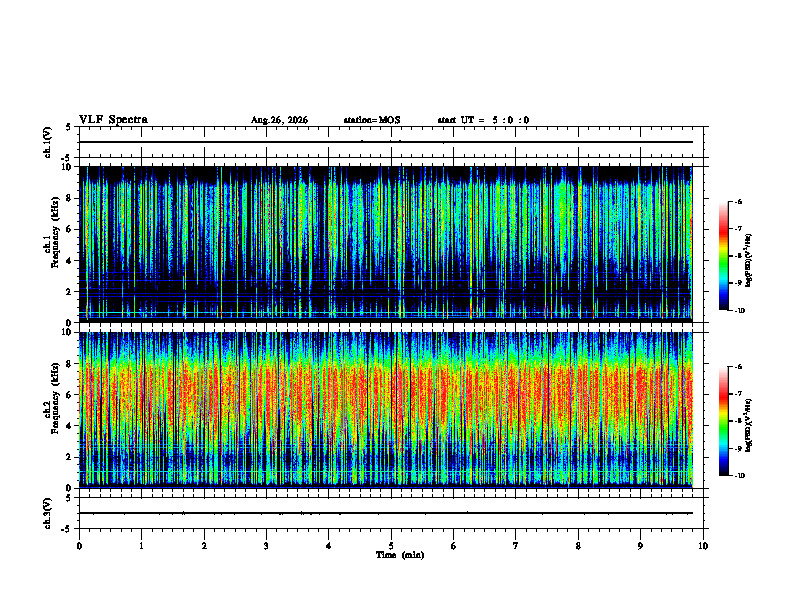Click time axis tick label "9"
The width and height of the screenshot is (792, 612).
[640, 546]
